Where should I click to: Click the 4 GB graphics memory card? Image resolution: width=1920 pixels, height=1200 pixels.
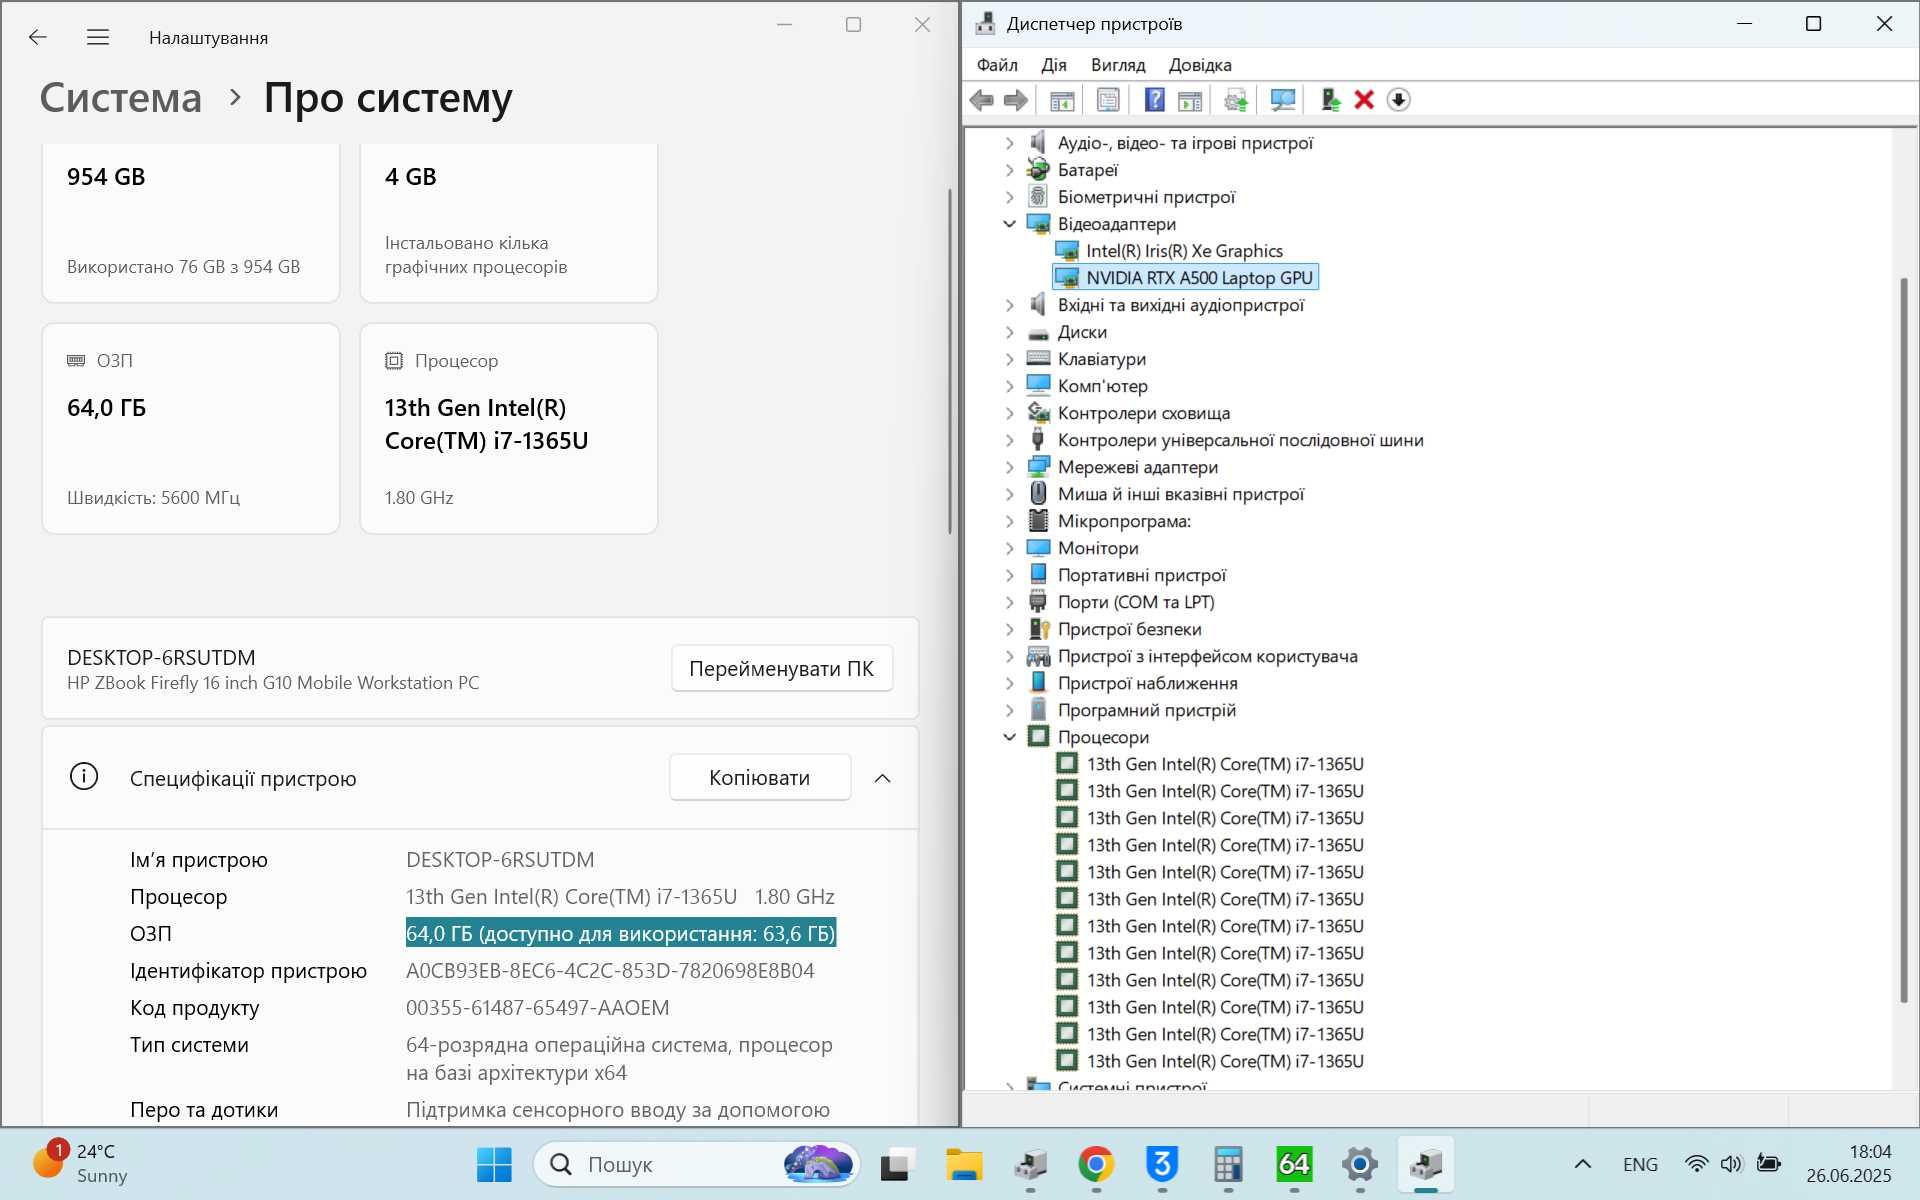point(509,222)
